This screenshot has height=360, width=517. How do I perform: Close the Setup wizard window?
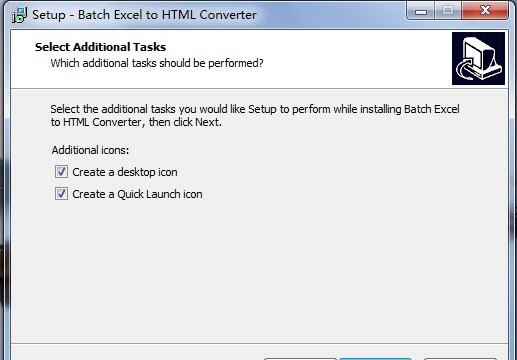click(x=485, y=11)
